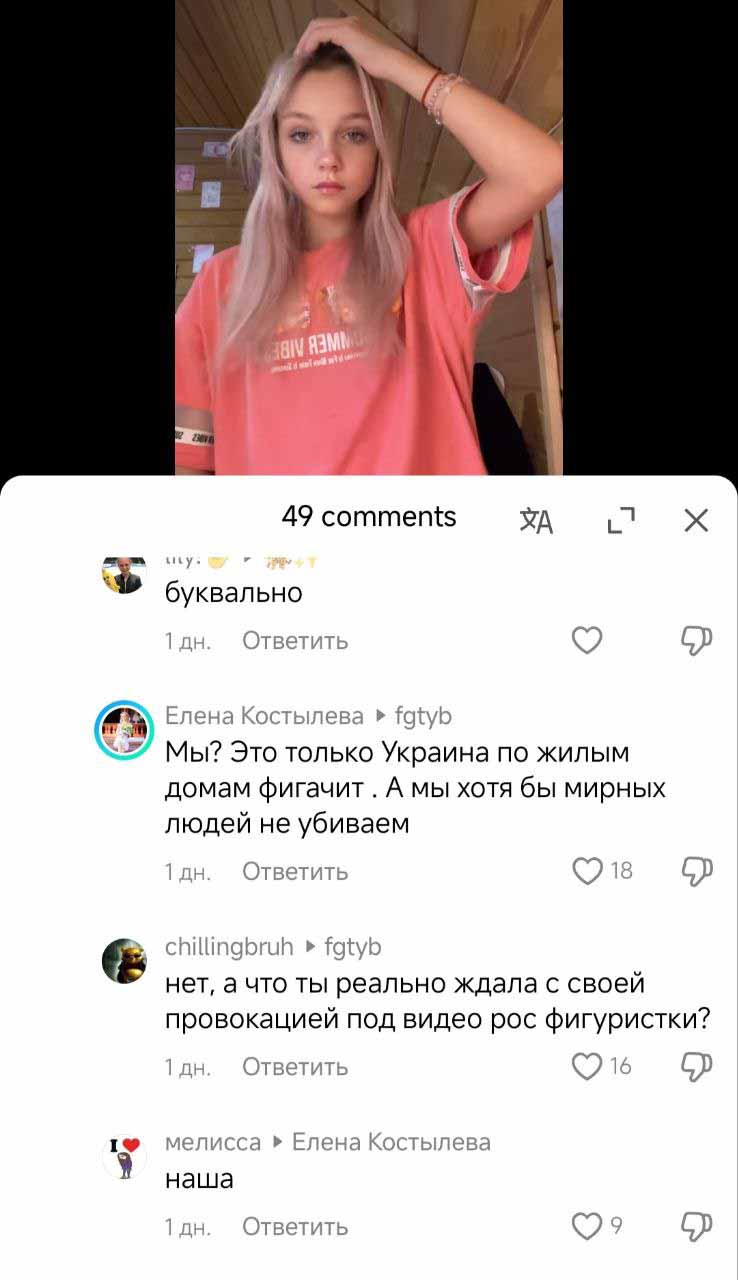Image resolution: width=738 pixels, height=1280 pixels.
Task: Like chillingbruh's comment with 16 likes
Action: pyautogui.click(x=587, y=1066)
